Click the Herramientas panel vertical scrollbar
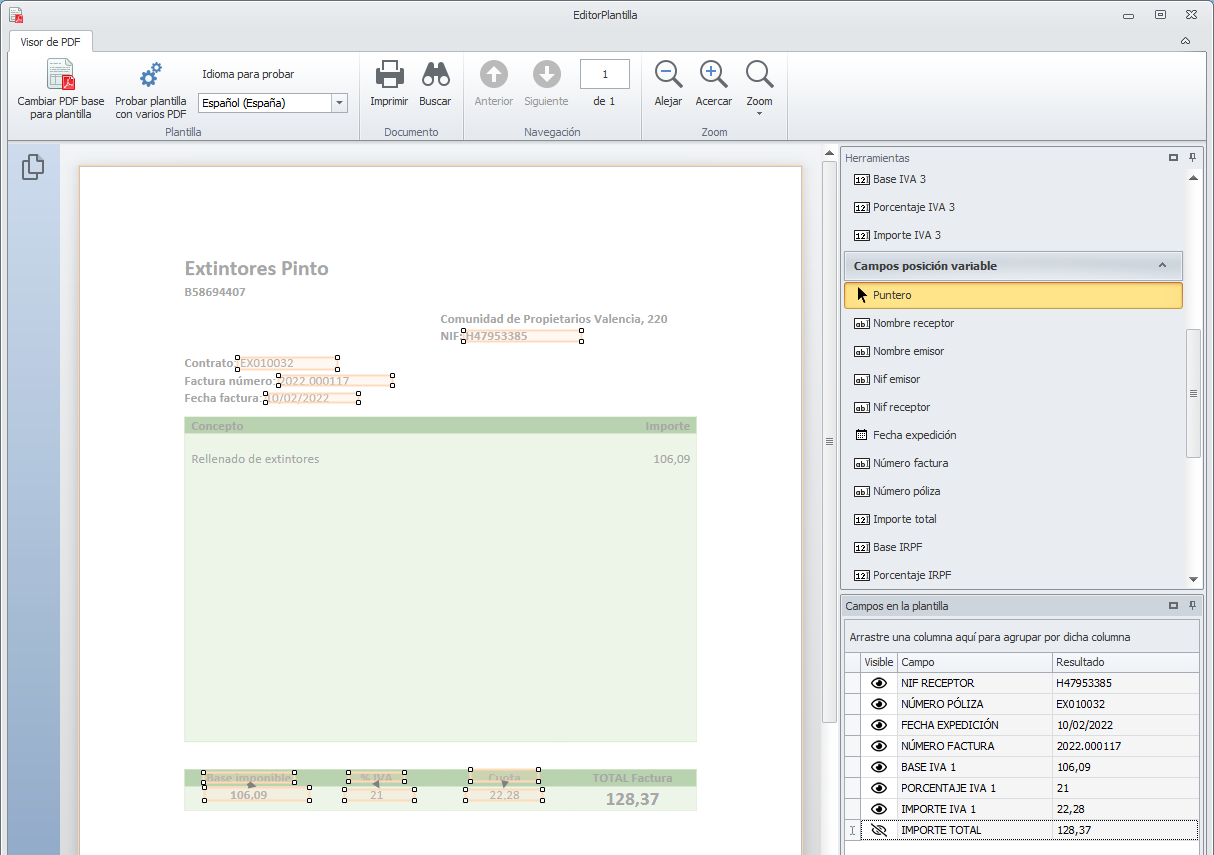 1192,394
